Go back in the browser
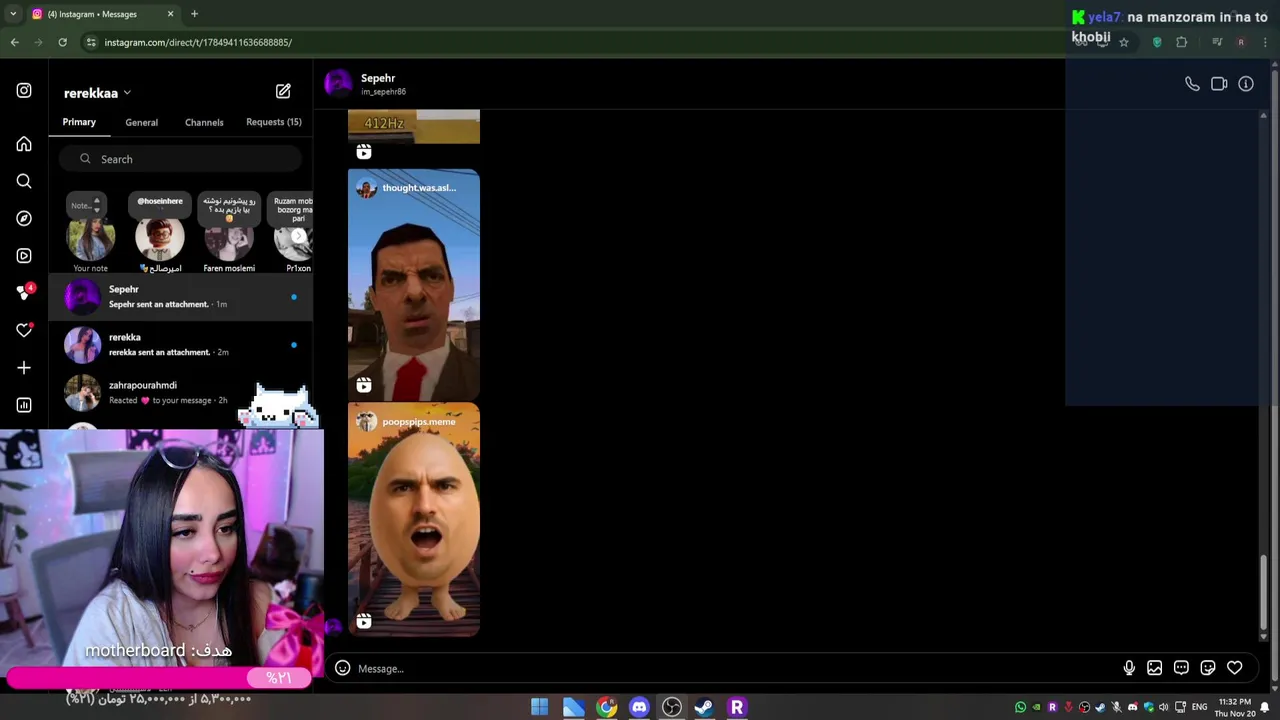The image size is (1280, 720). click(14, 42)
